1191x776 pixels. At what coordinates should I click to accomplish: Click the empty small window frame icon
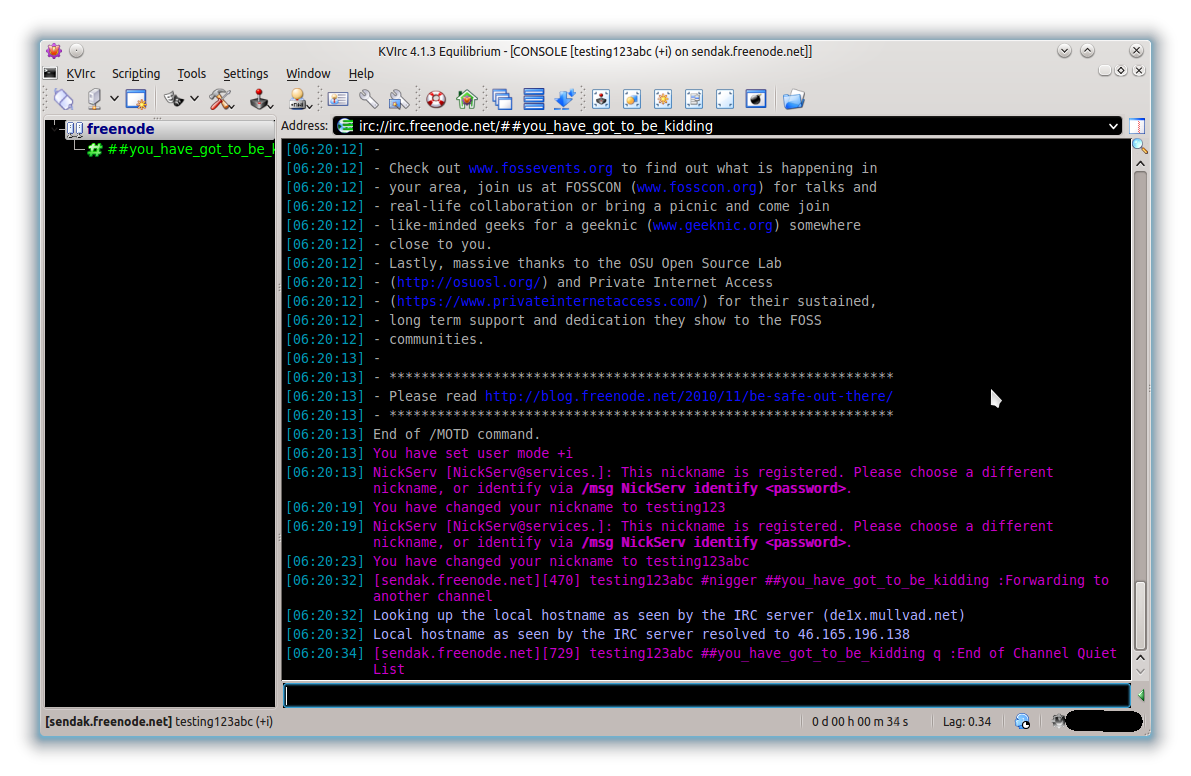(x=725, y=99)
